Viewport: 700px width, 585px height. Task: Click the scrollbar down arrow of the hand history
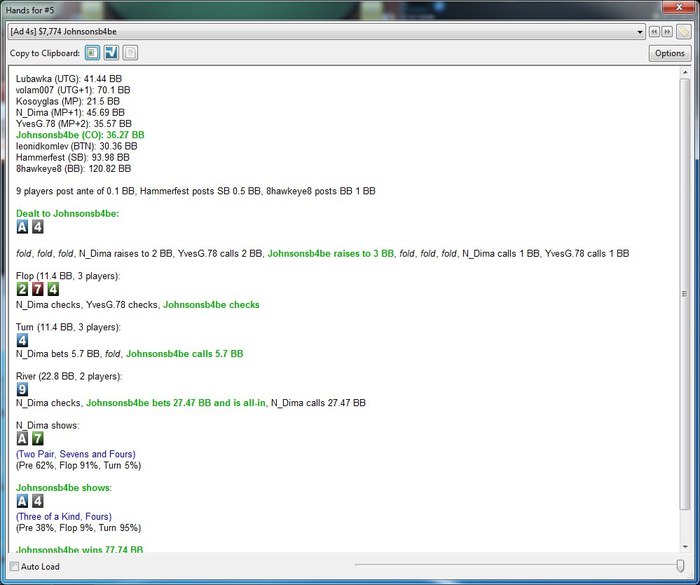tap(685, 547)
